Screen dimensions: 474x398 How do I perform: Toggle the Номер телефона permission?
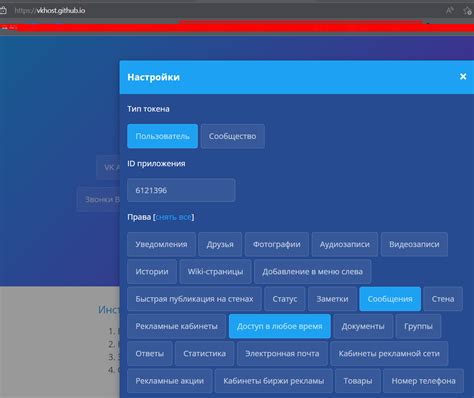coord(423,381)
